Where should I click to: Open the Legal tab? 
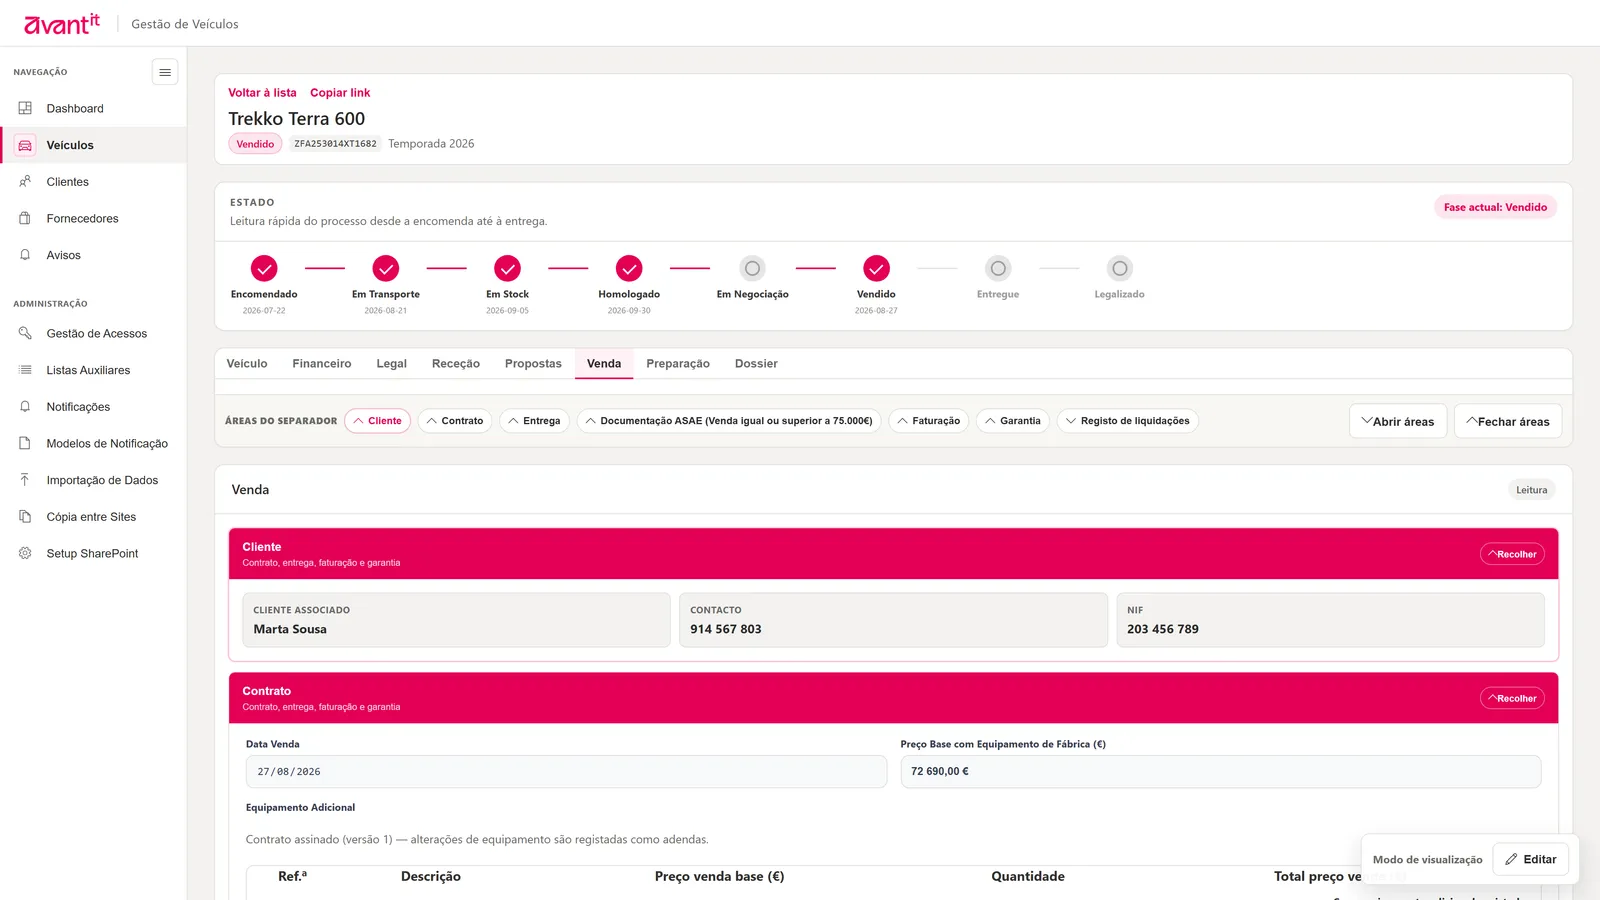tap(392, 364)
